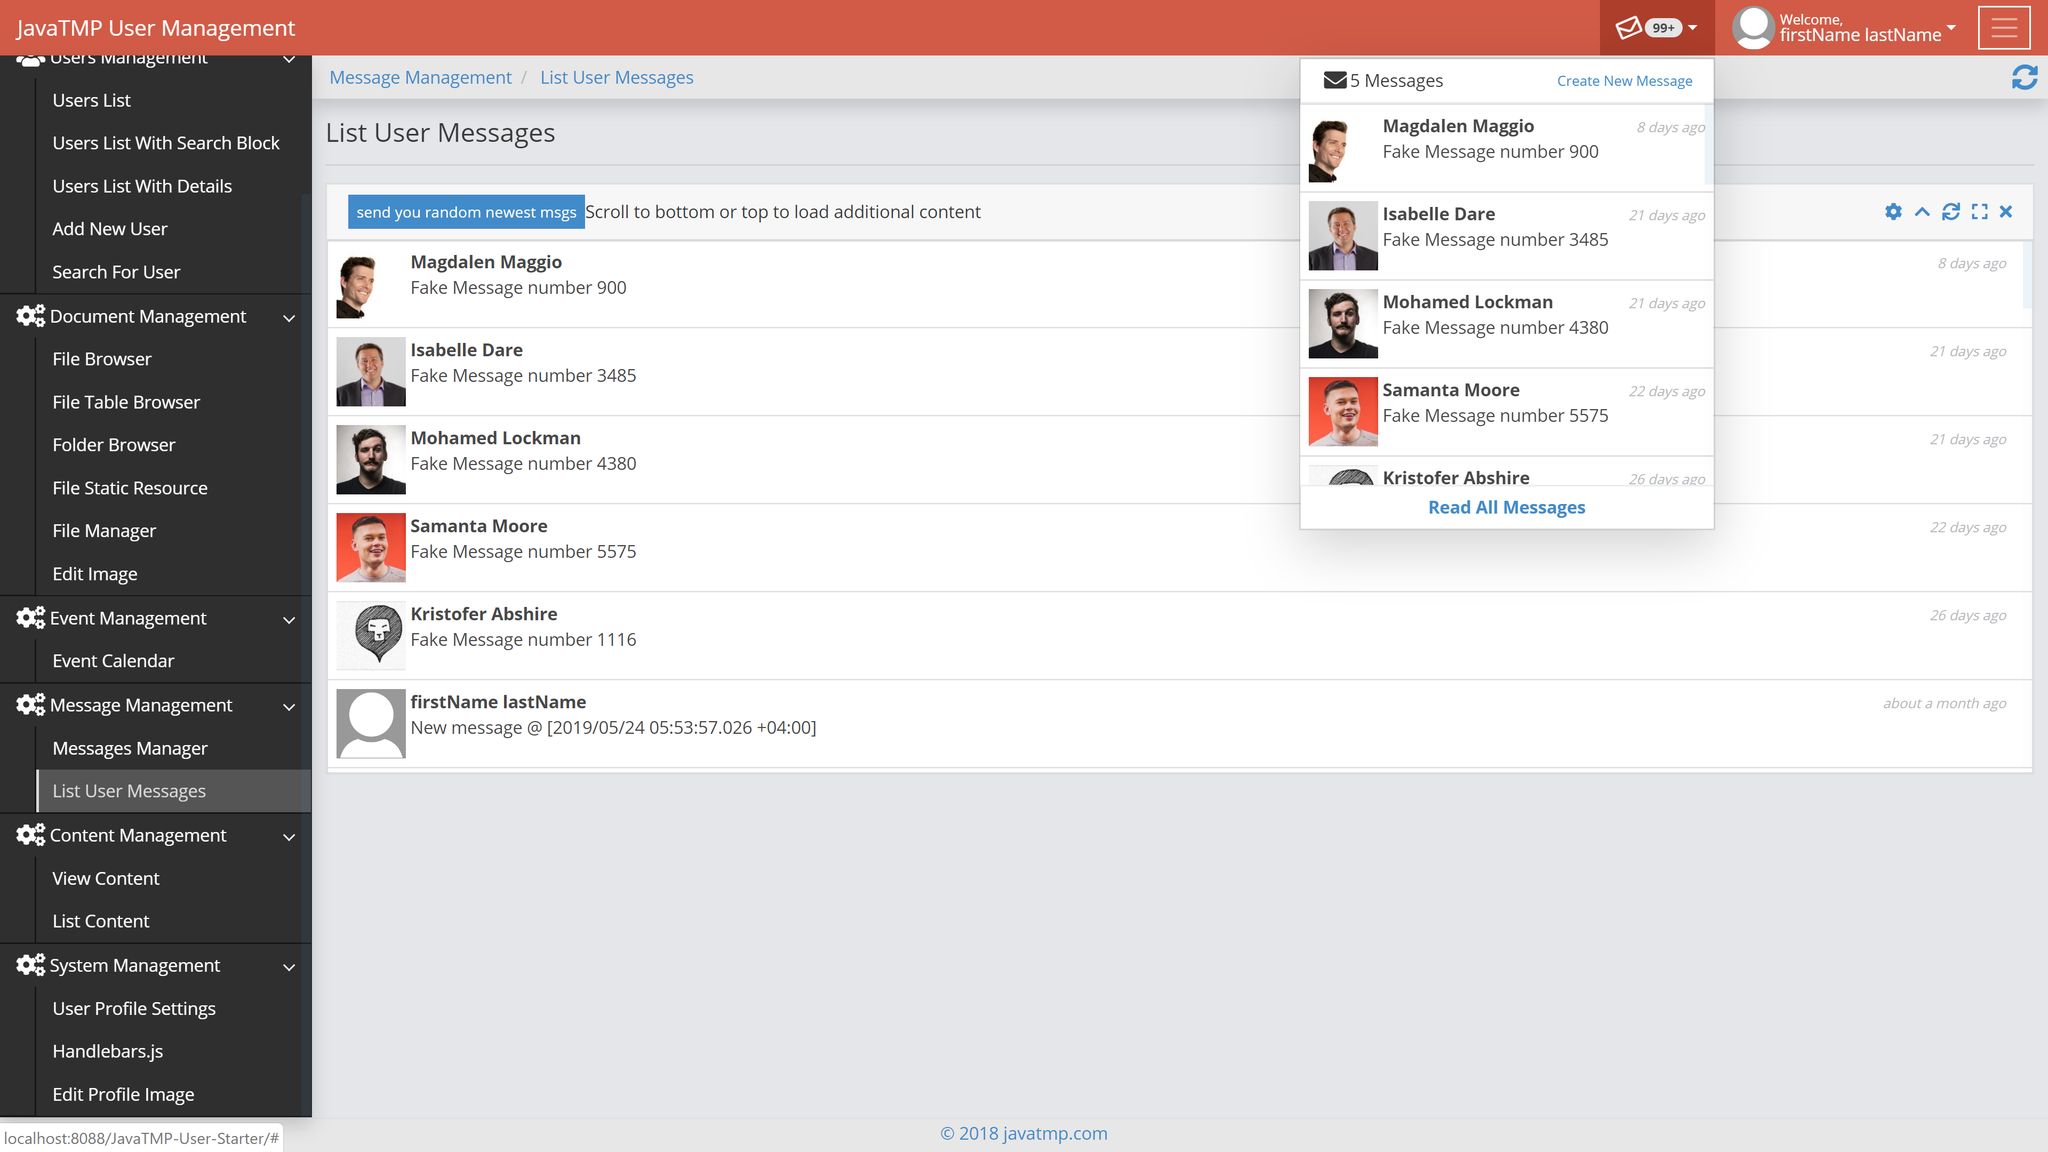Image resolution: width=2048 pixels, height=1152 pixels.
Task: Collapse the messages panel using the chevron
Action: coord(1922,212)
